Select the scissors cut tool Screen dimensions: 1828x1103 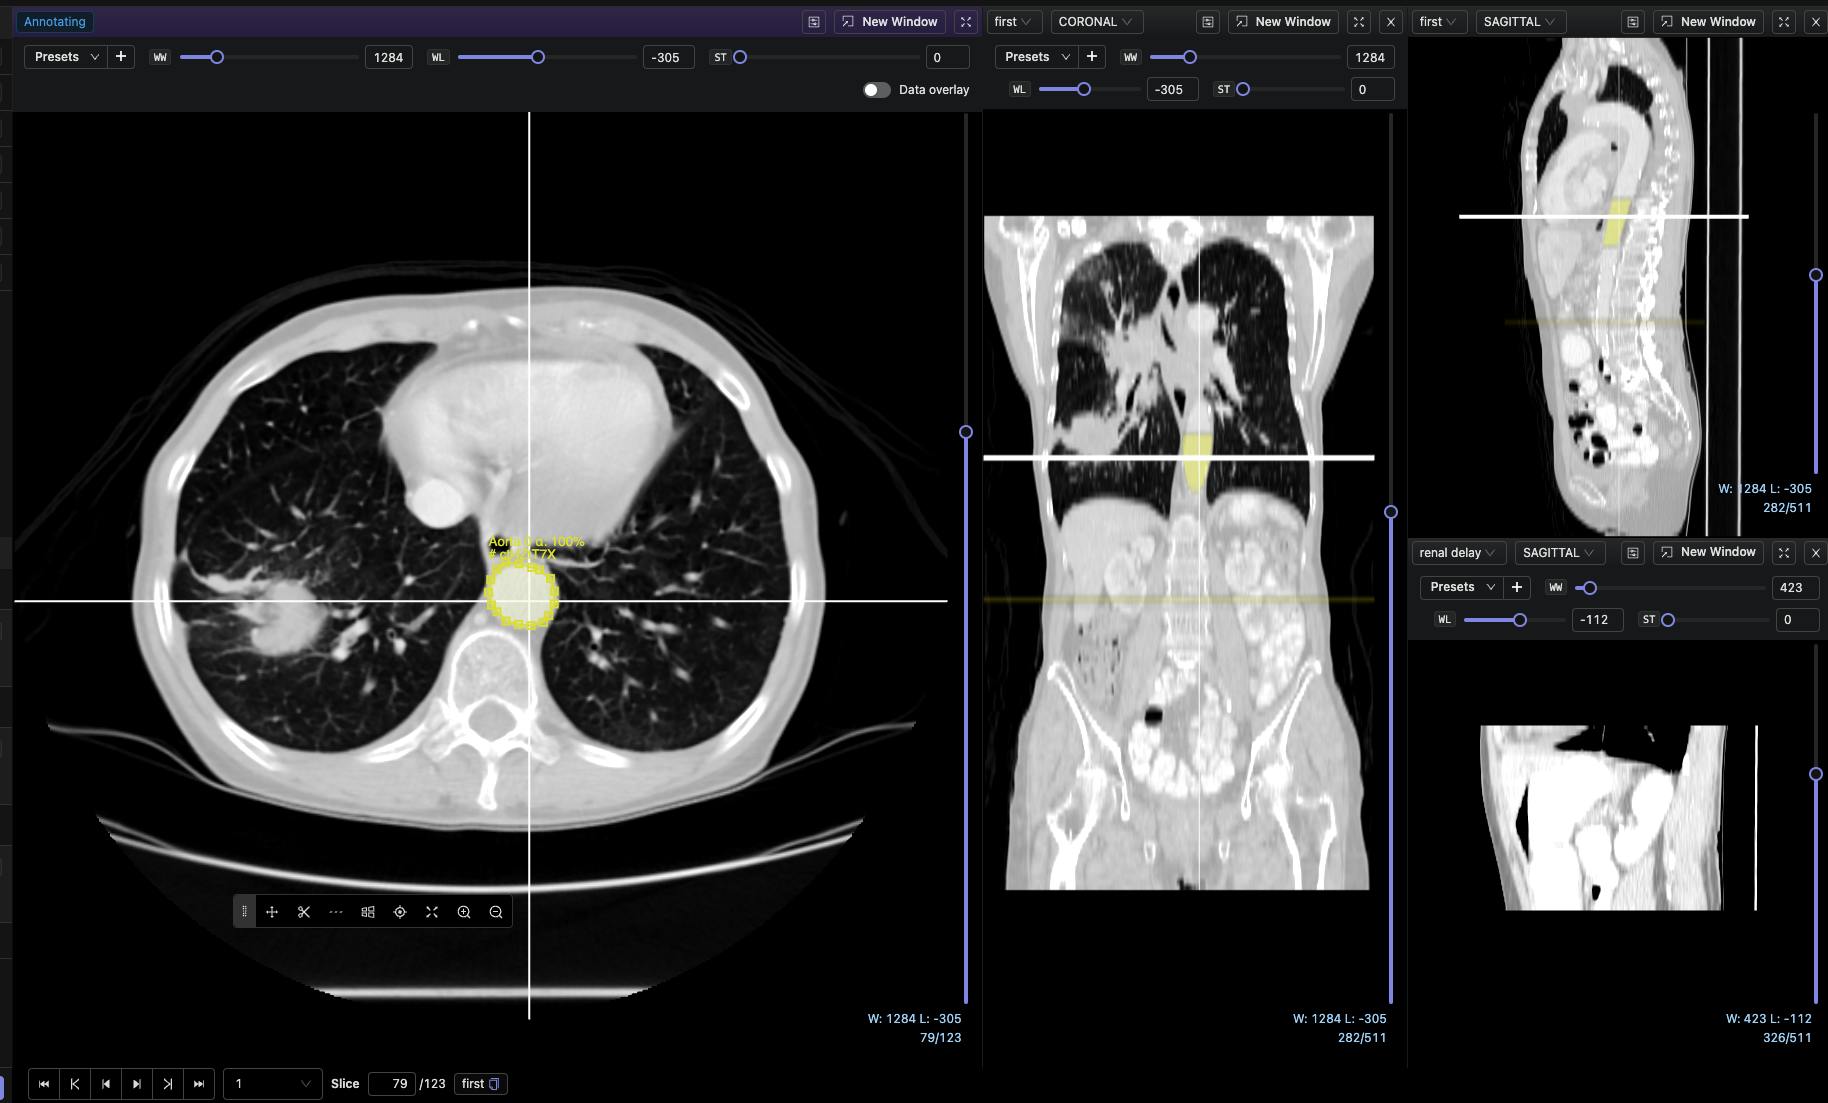point(304,912)
